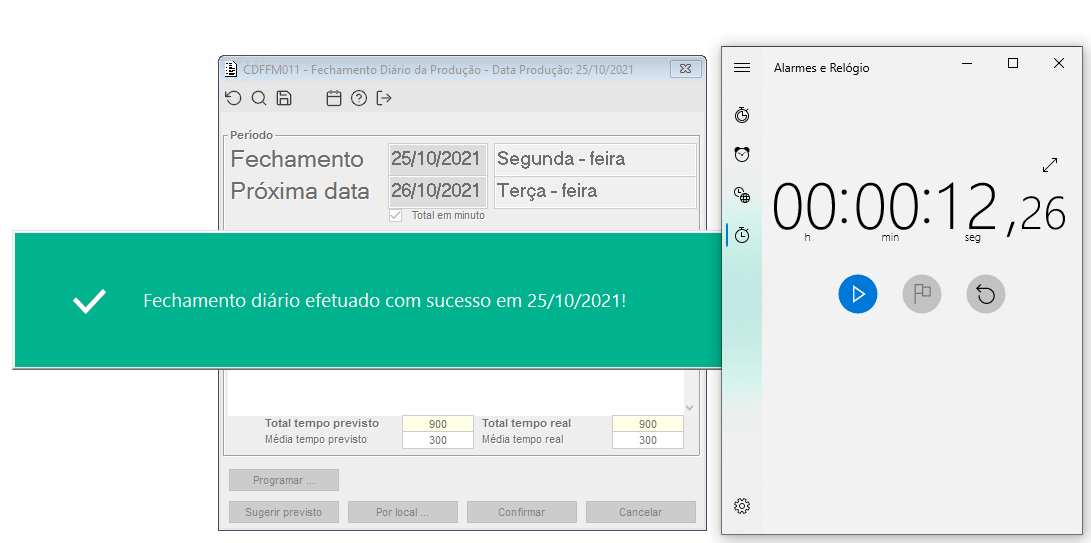This screenshot has width=1091, height=543.
Task: Close the CDFFM011 window
Action: (x=686, y=69)
